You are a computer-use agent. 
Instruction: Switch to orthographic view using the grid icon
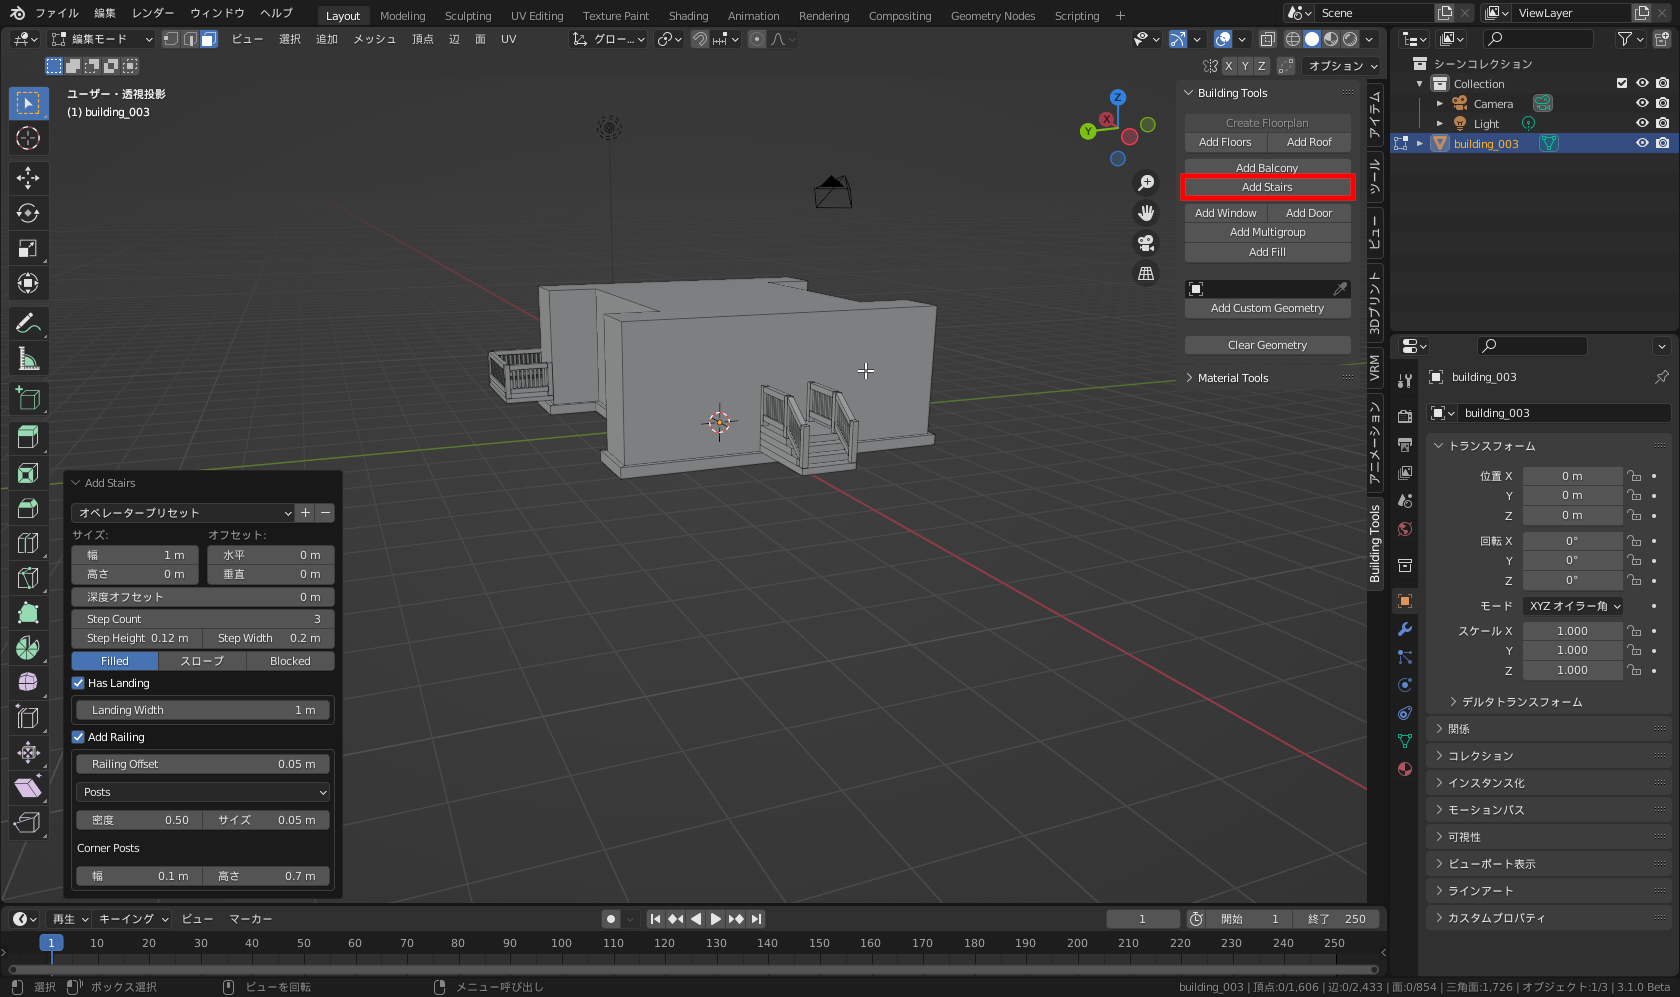click(x=1146, y=273)
